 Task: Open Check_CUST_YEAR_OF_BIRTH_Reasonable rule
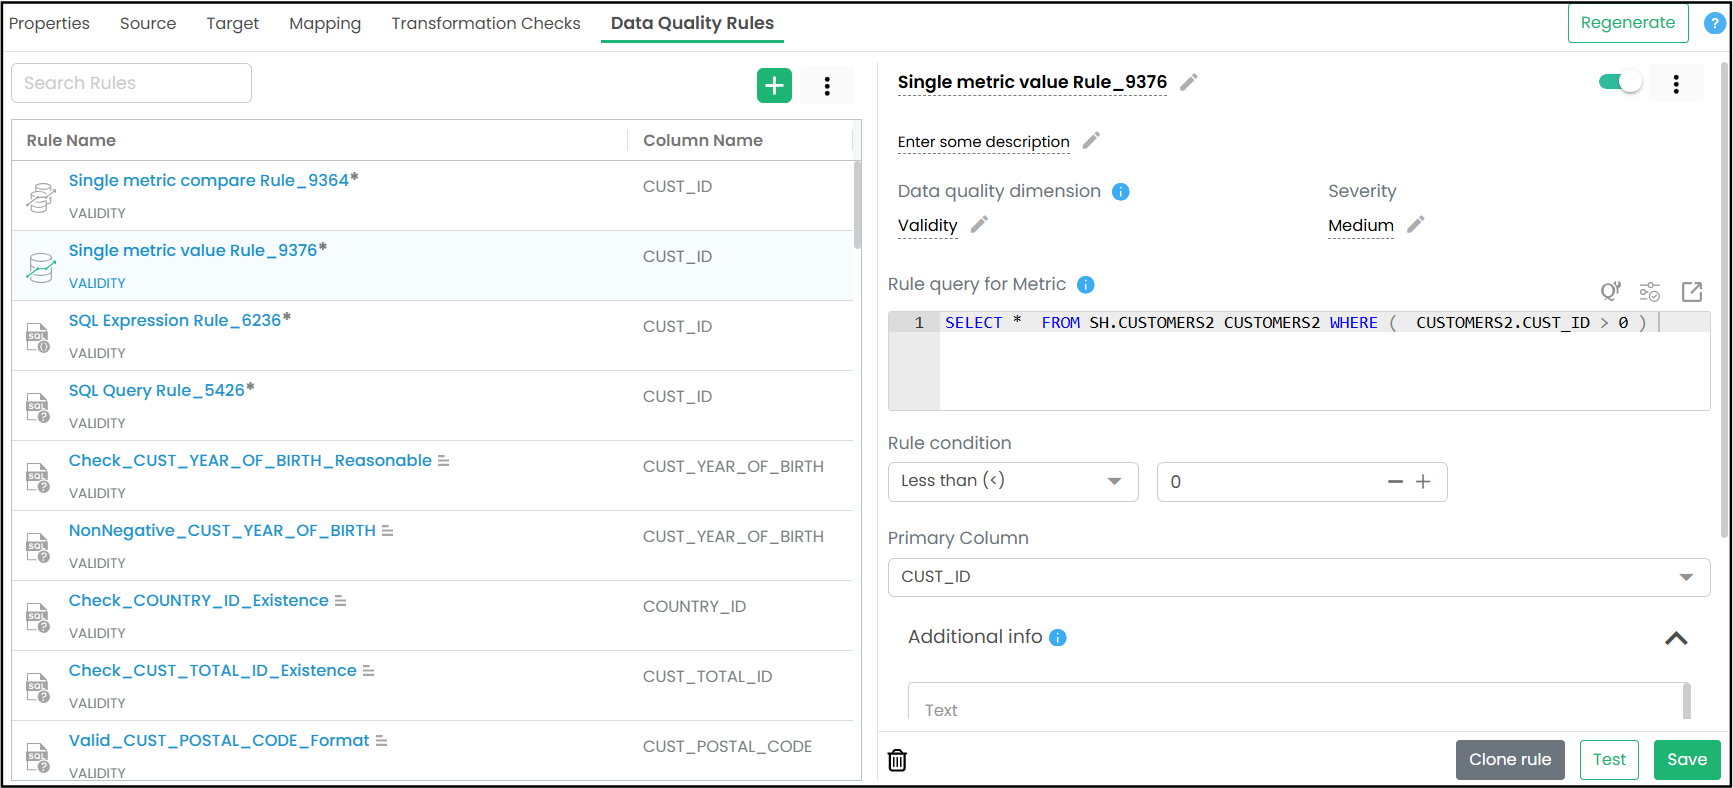(250, 460)
